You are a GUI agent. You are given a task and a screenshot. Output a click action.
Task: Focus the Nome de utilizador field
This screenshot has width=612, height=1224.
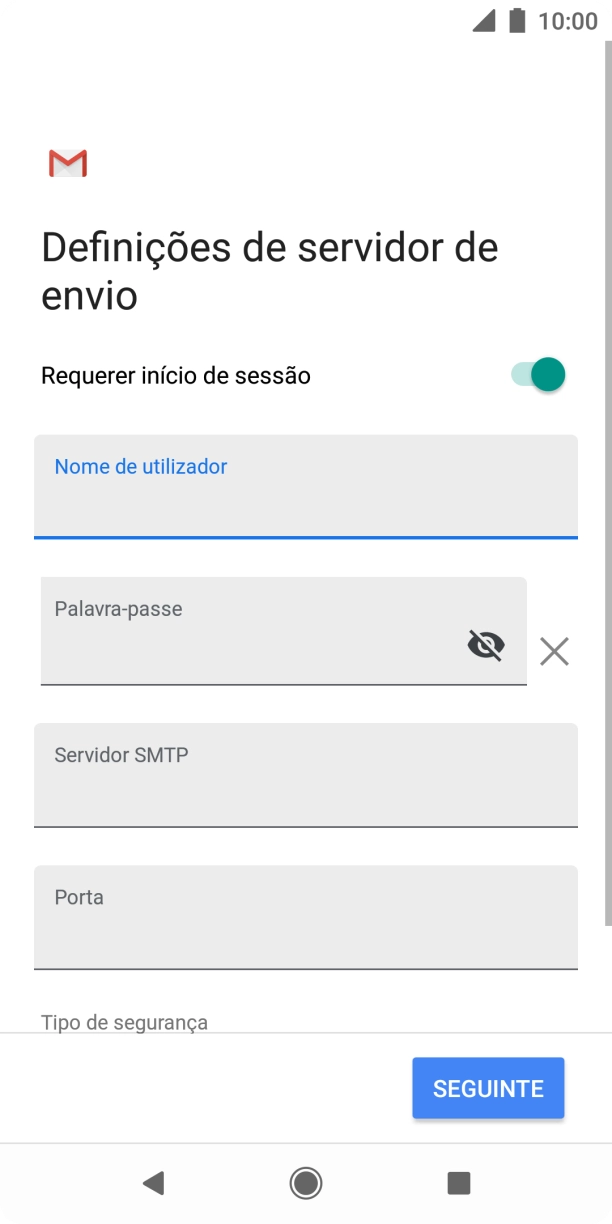coord(305,487)
